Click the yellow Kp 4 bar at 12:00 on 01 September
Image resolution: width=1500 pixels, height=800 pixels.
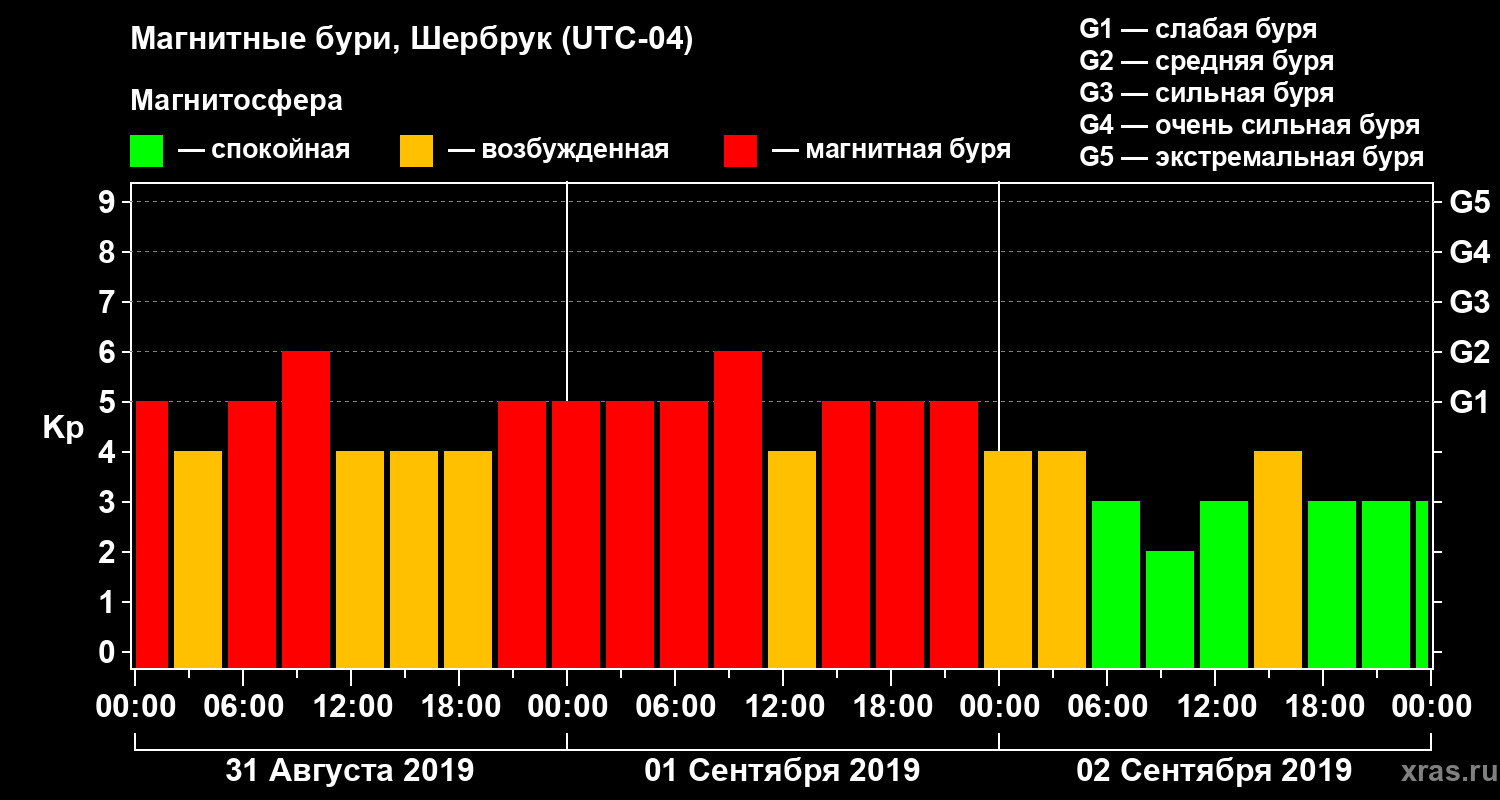[x=792, y=560]
